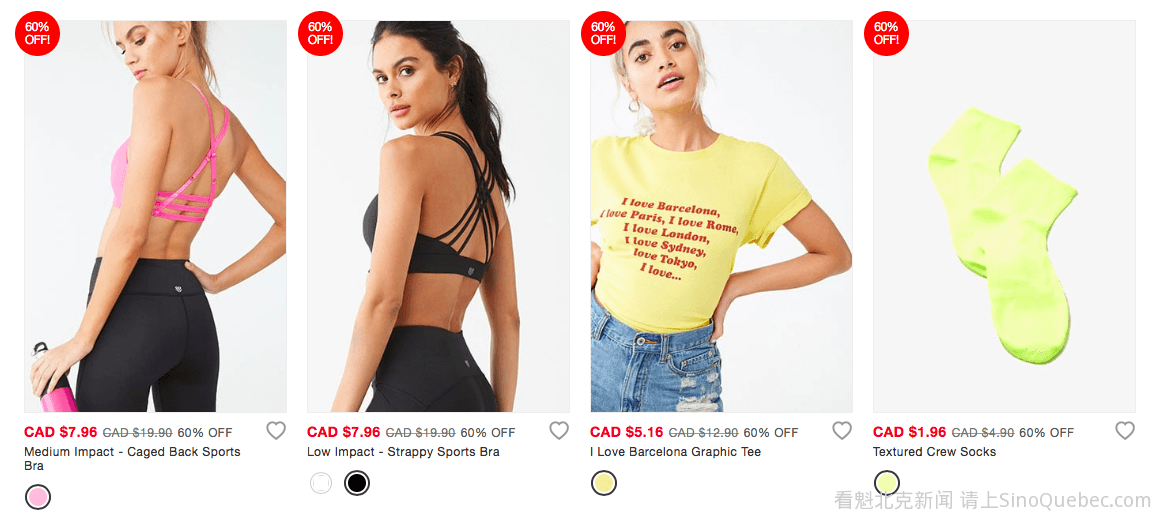Click 60% OFF badge on neon socks

coord(885,33)
